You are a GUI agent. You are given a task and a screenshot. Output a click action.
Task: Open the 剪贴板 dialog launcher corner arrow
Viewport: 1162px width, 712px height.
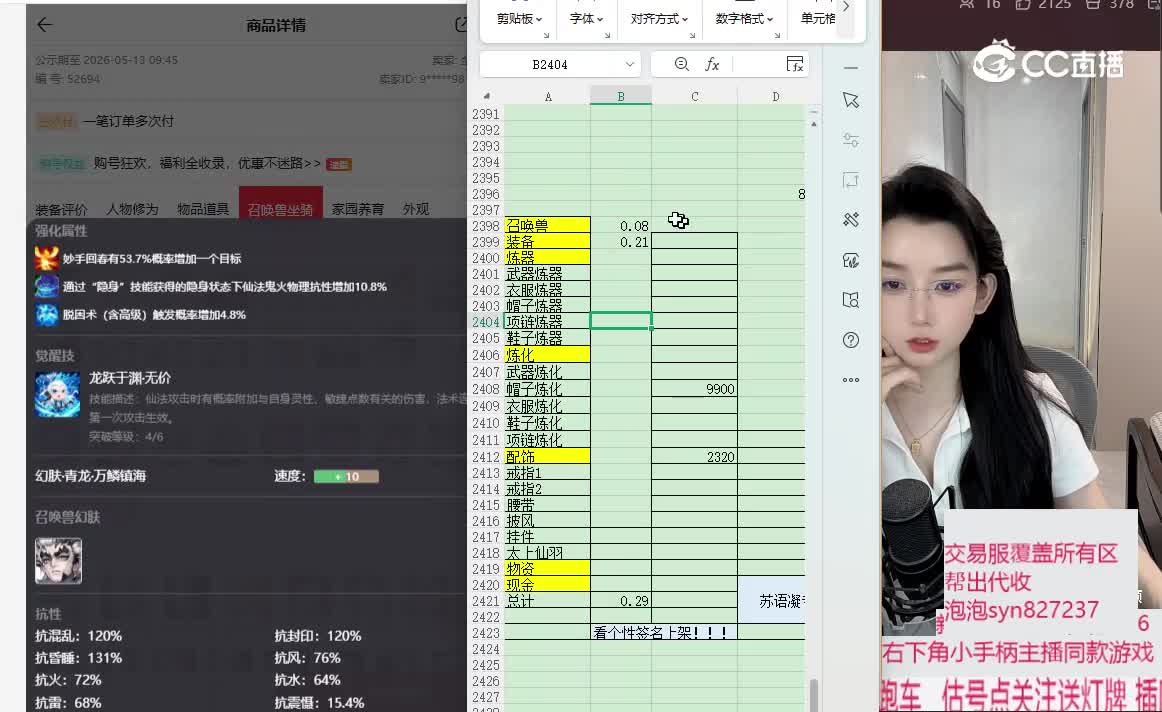point(546,36)
